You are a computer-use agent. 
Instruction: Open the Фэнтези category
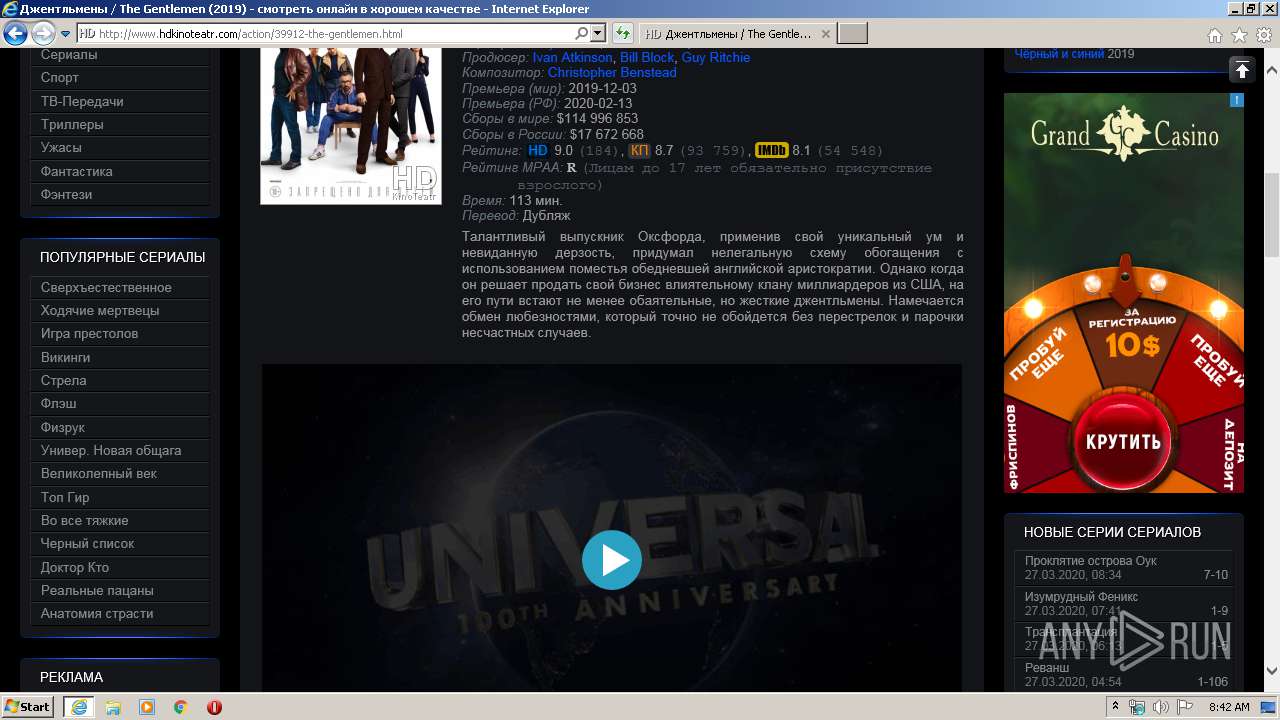point(120,194)
